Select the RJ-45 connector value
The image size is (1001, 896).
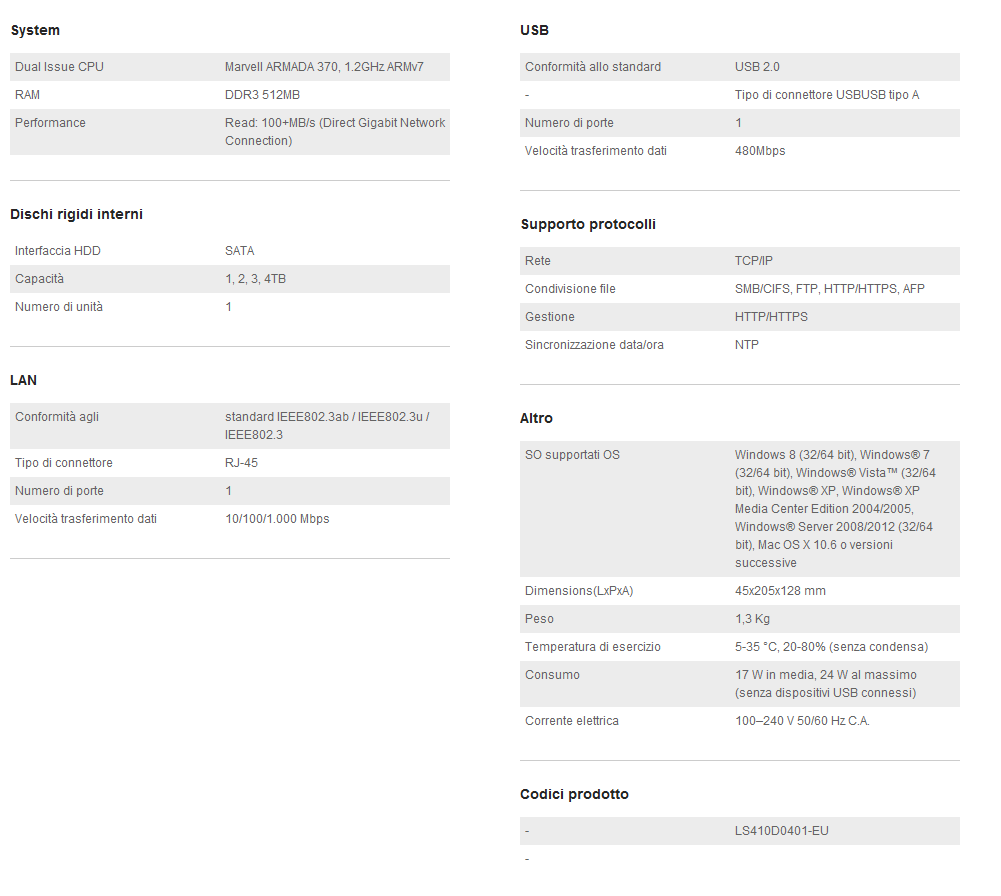pos(241,463)
